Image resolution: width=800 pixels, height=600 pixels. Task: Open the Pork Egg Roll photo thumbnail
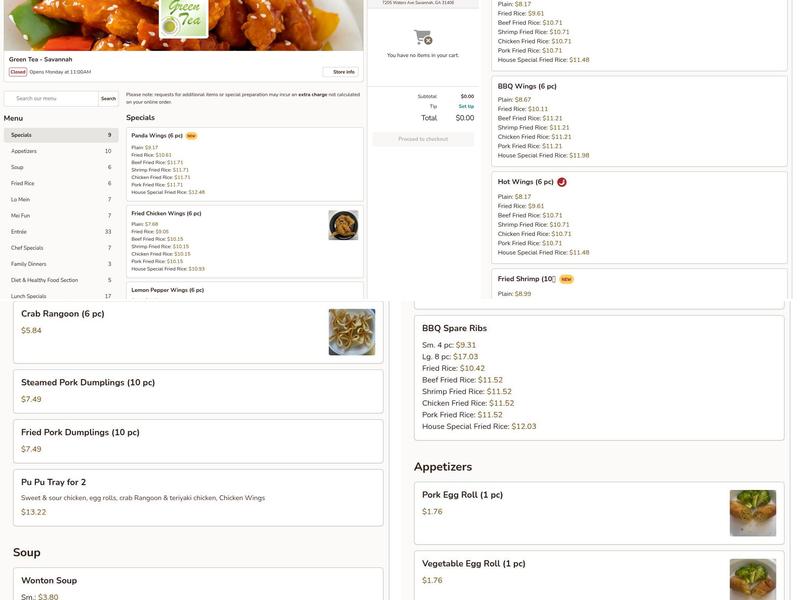pos(752,513)
